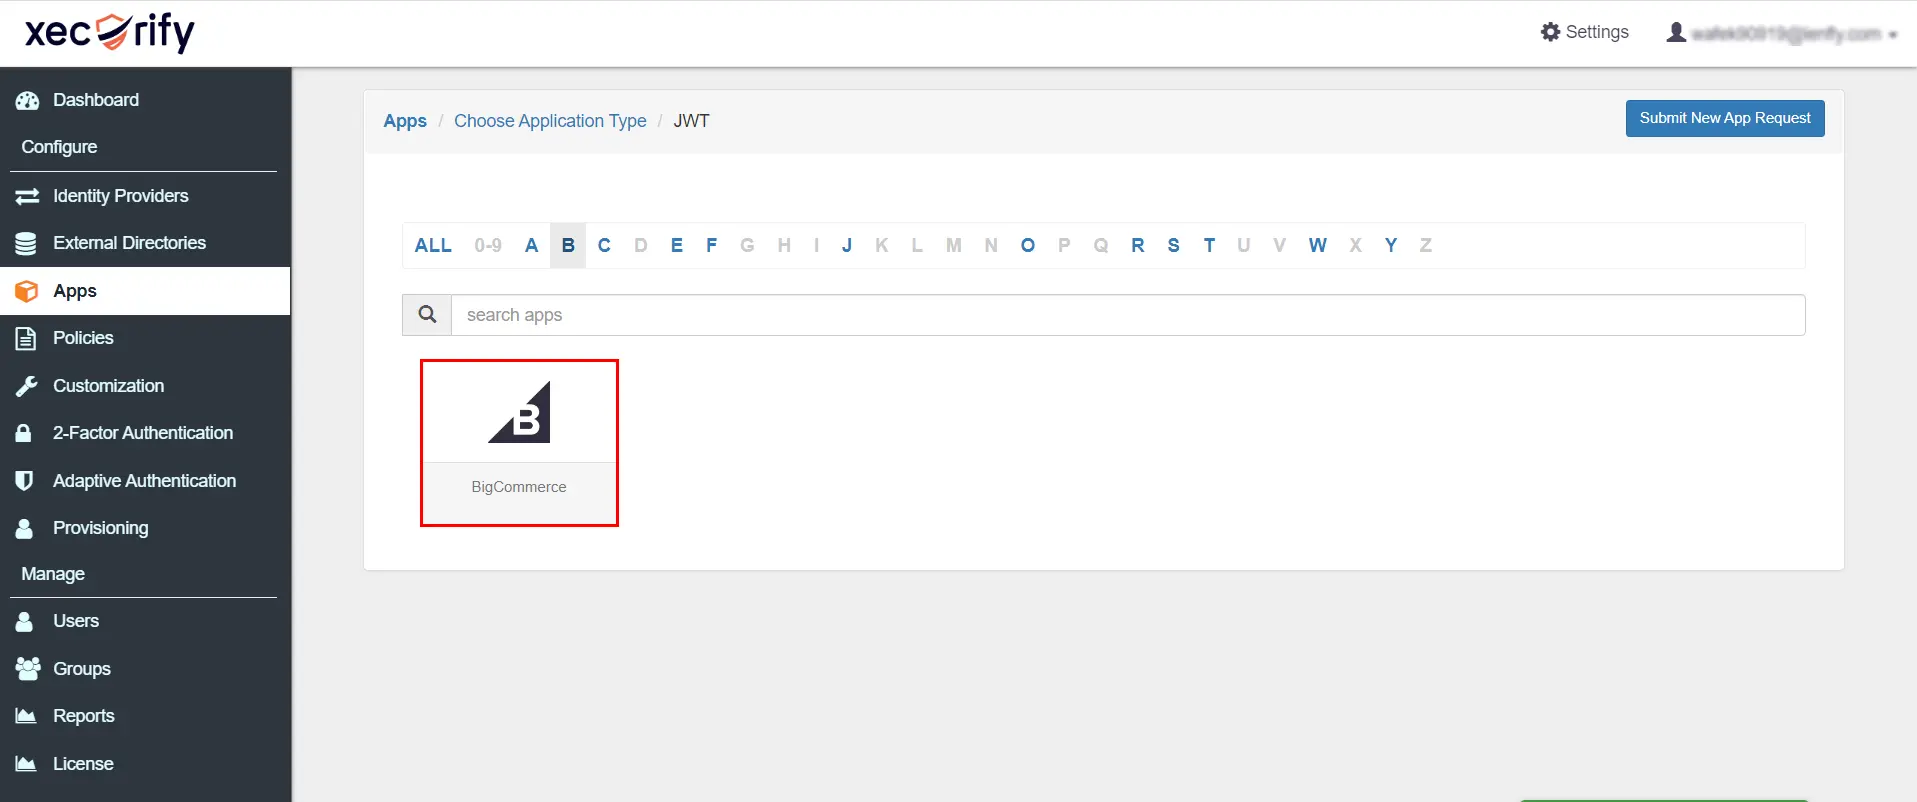Filter apps by letter W
The image size is (1917, 802).
[x=1318, y=245]
